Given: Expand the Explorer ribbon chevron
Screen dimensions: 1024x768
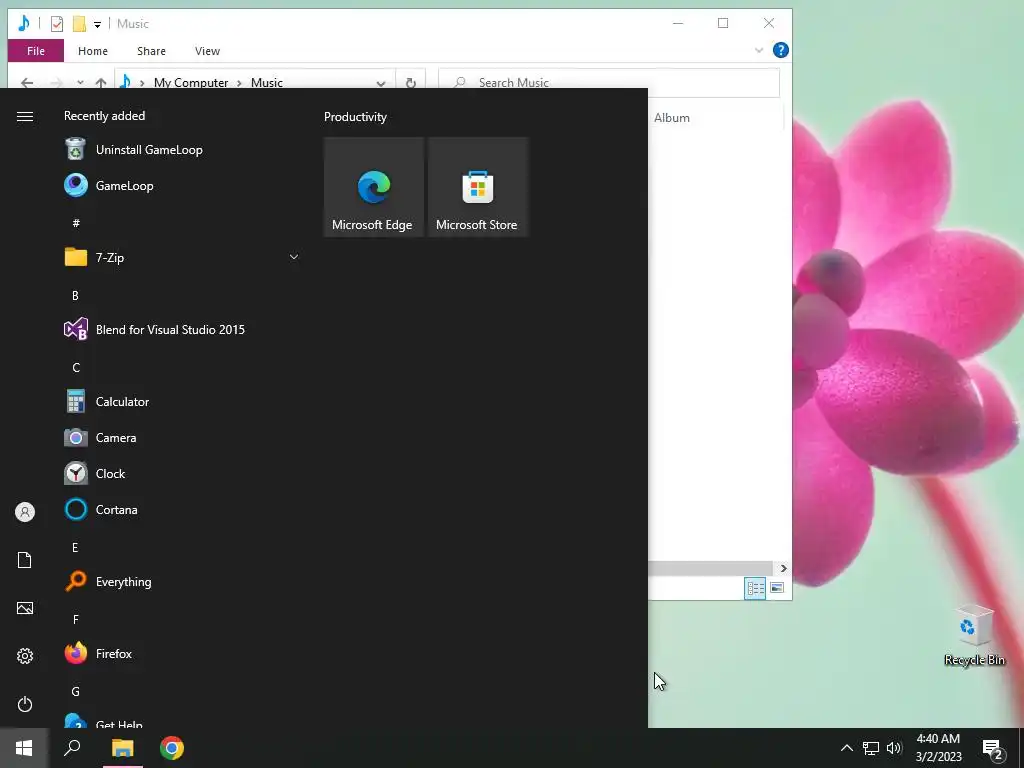Looking at the screenshot, I should 759,50.
